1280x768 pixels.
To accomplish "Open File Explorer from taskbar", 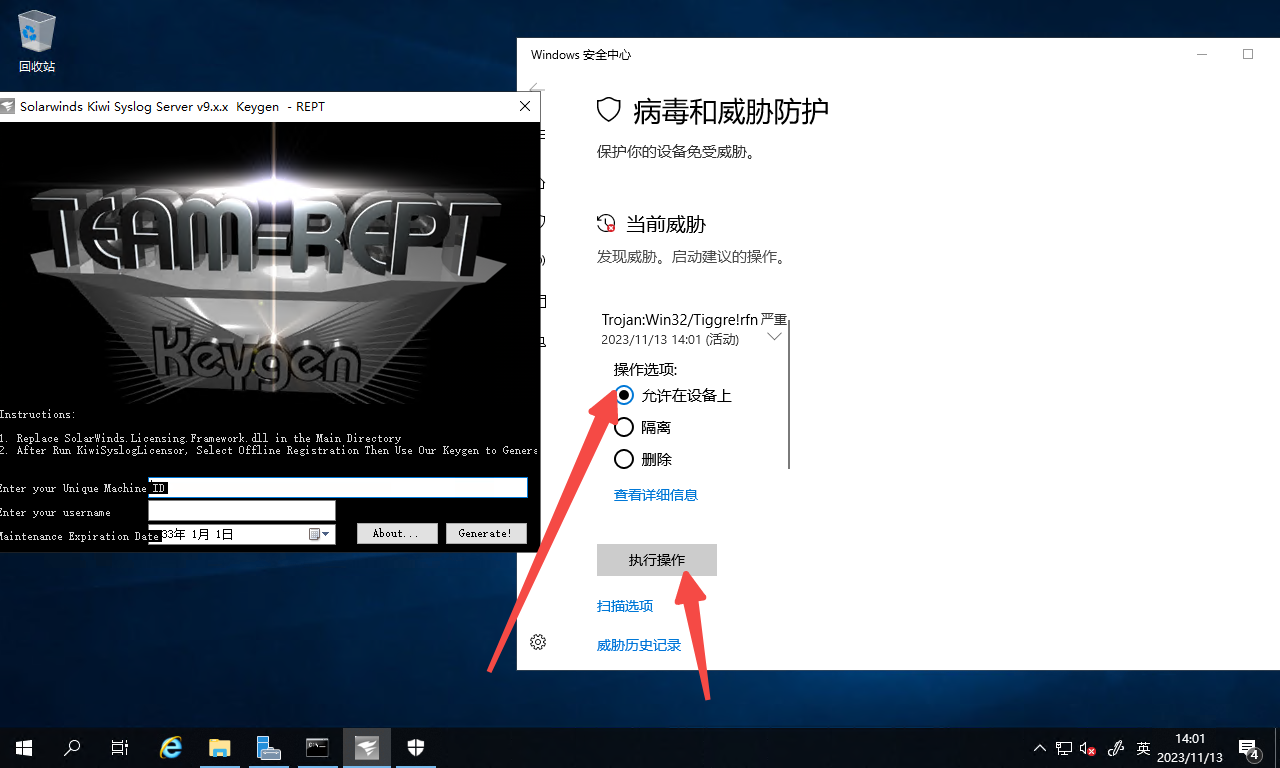I will click(220, 747).
